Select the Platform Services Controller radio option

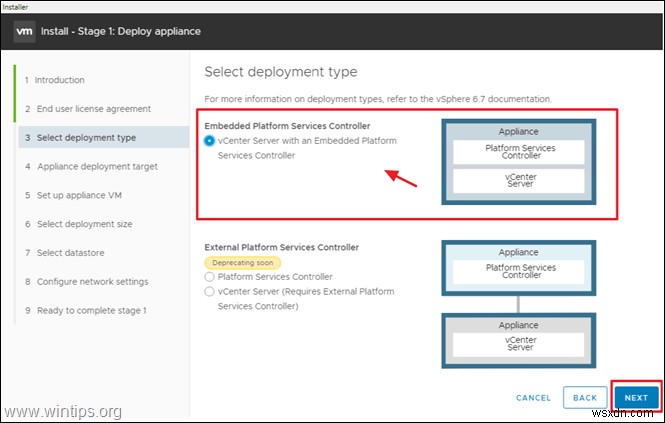tap(209, 277)
